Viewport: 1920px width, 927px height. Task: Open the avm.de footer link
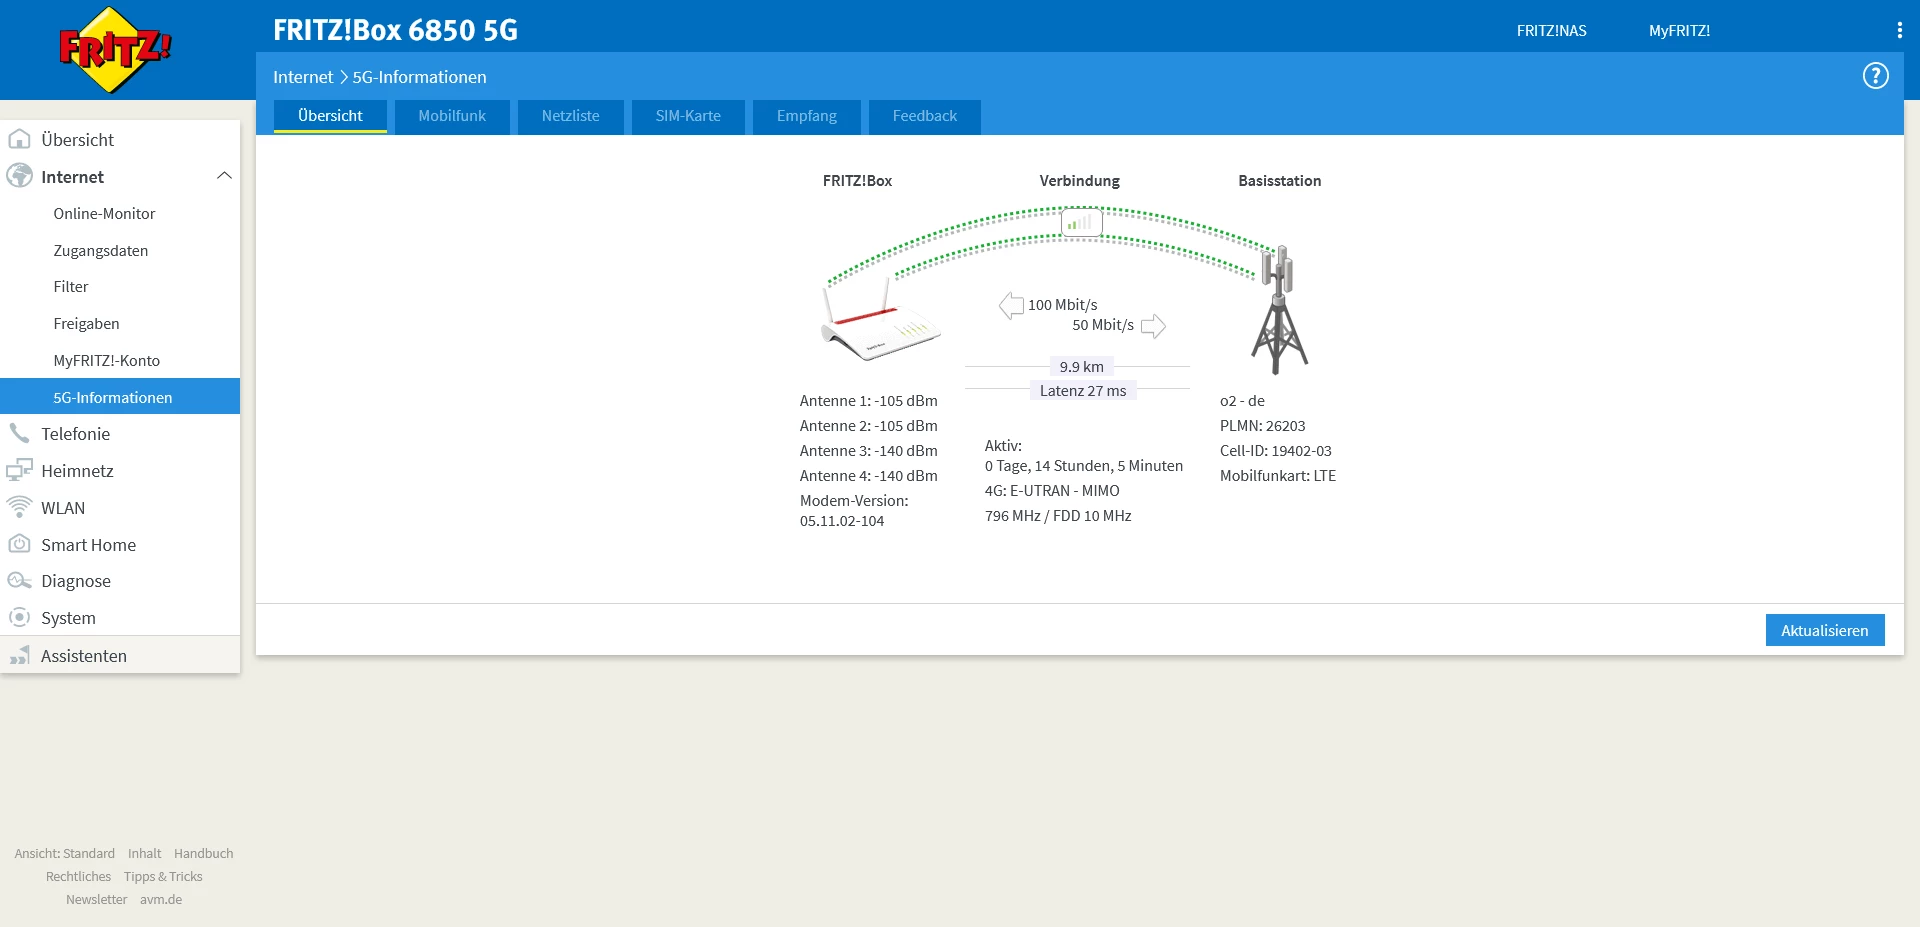[x=161, y=900]
